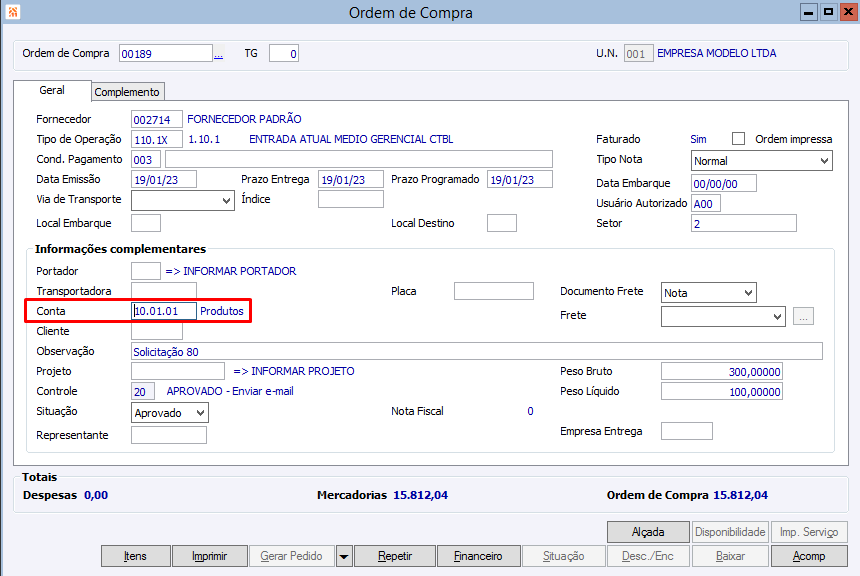Image resolution: width=860 pixels, height=576 pixels.
Task: Click the ellipsis button beside Frete
Action: (803, 317)
